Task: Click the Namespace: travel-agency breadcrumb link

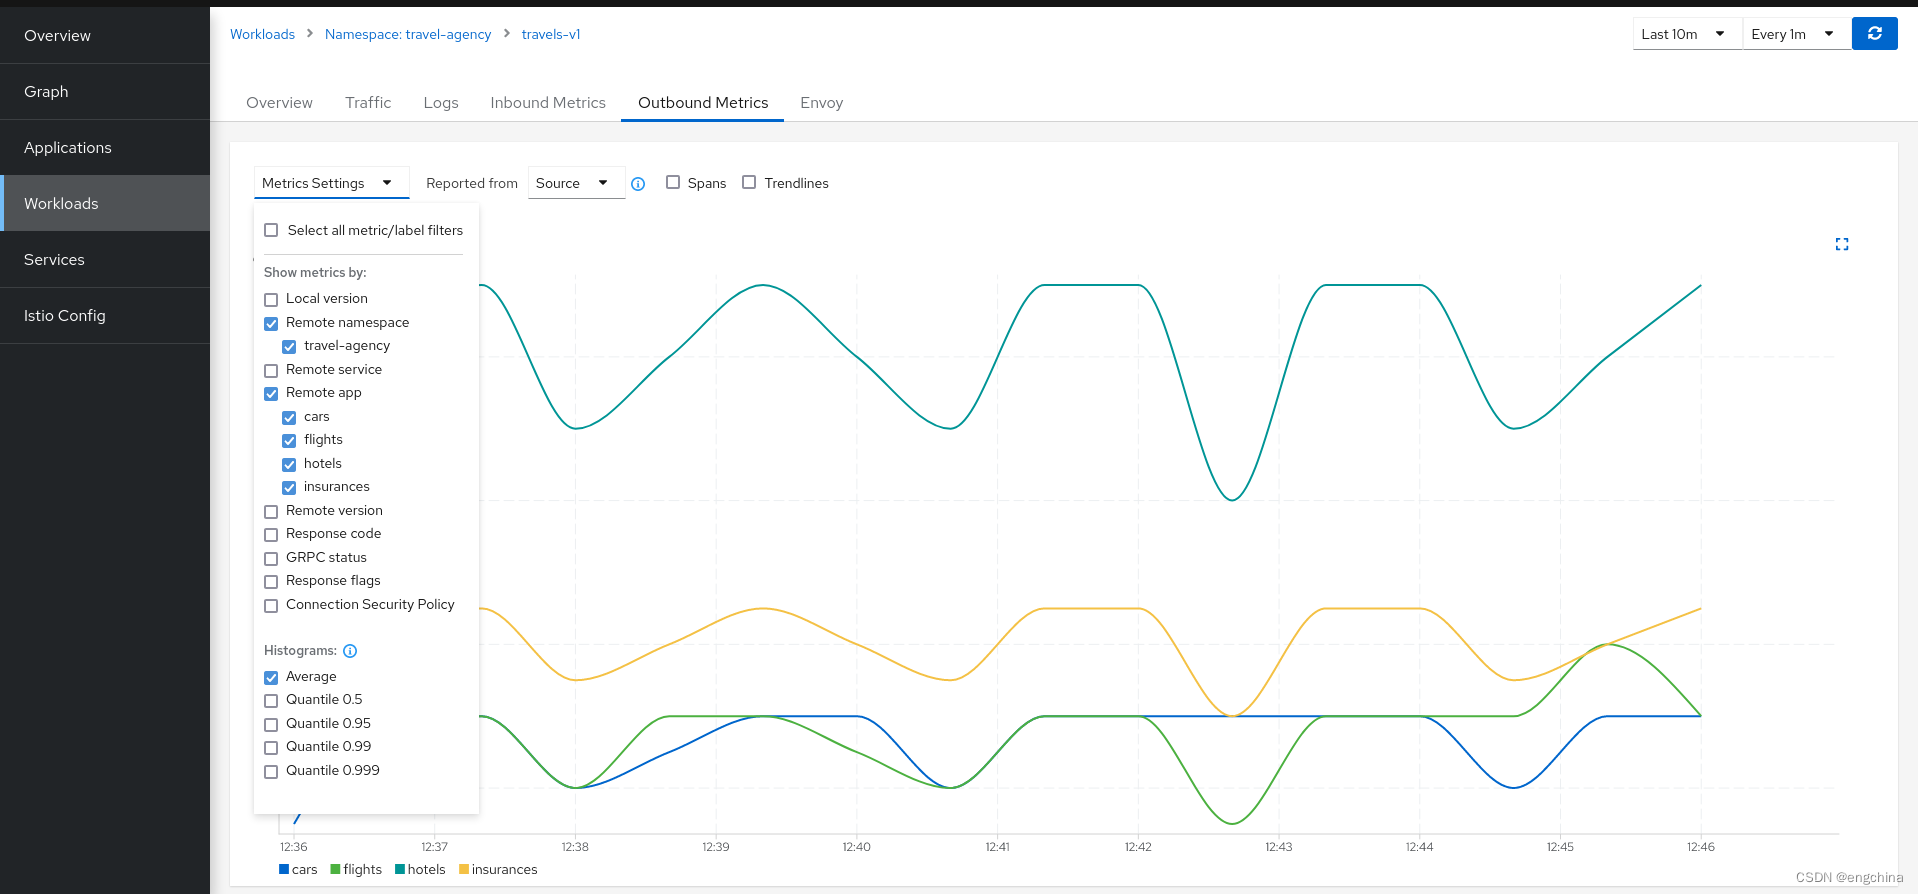Action: pyautogui.click(x=408, y=34)
